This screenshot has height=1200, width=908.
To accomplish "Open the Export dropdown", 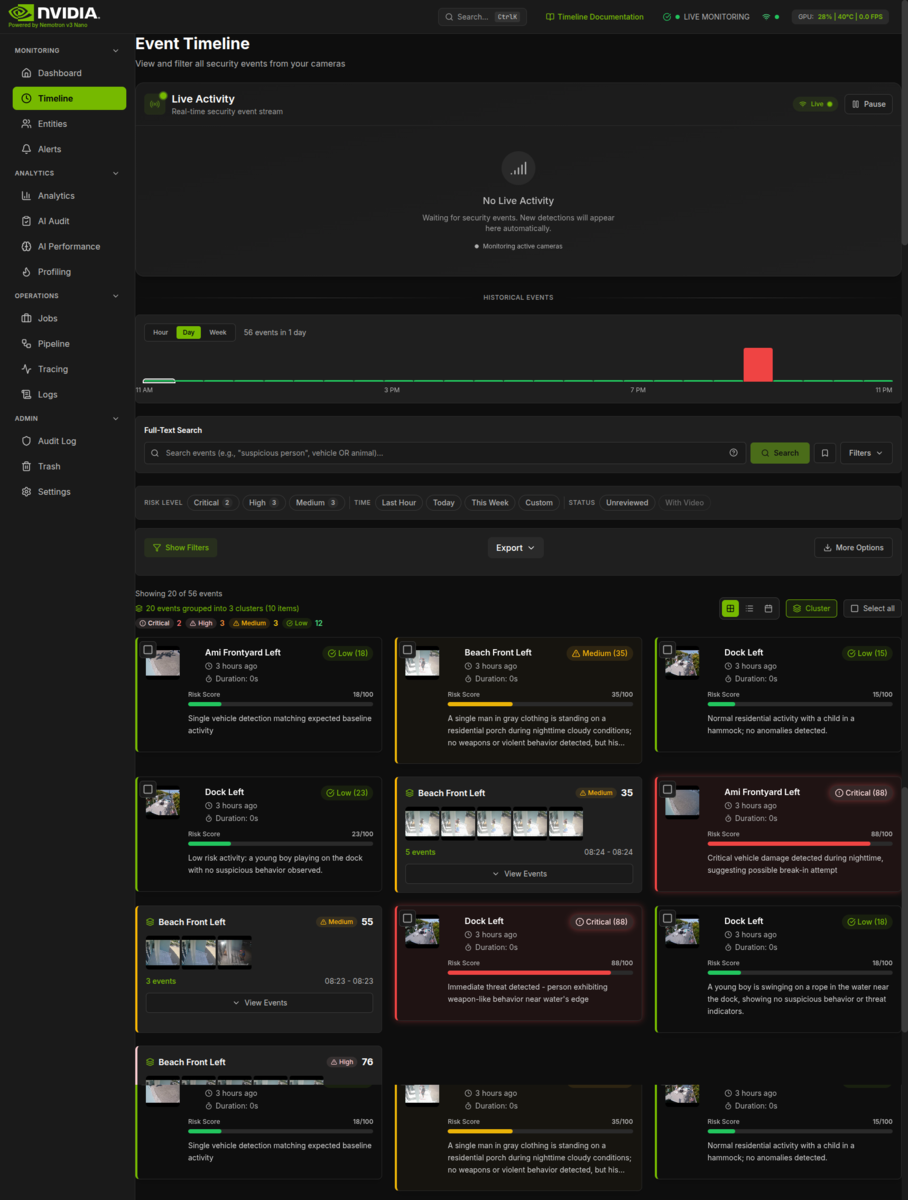I will (515, 547).
